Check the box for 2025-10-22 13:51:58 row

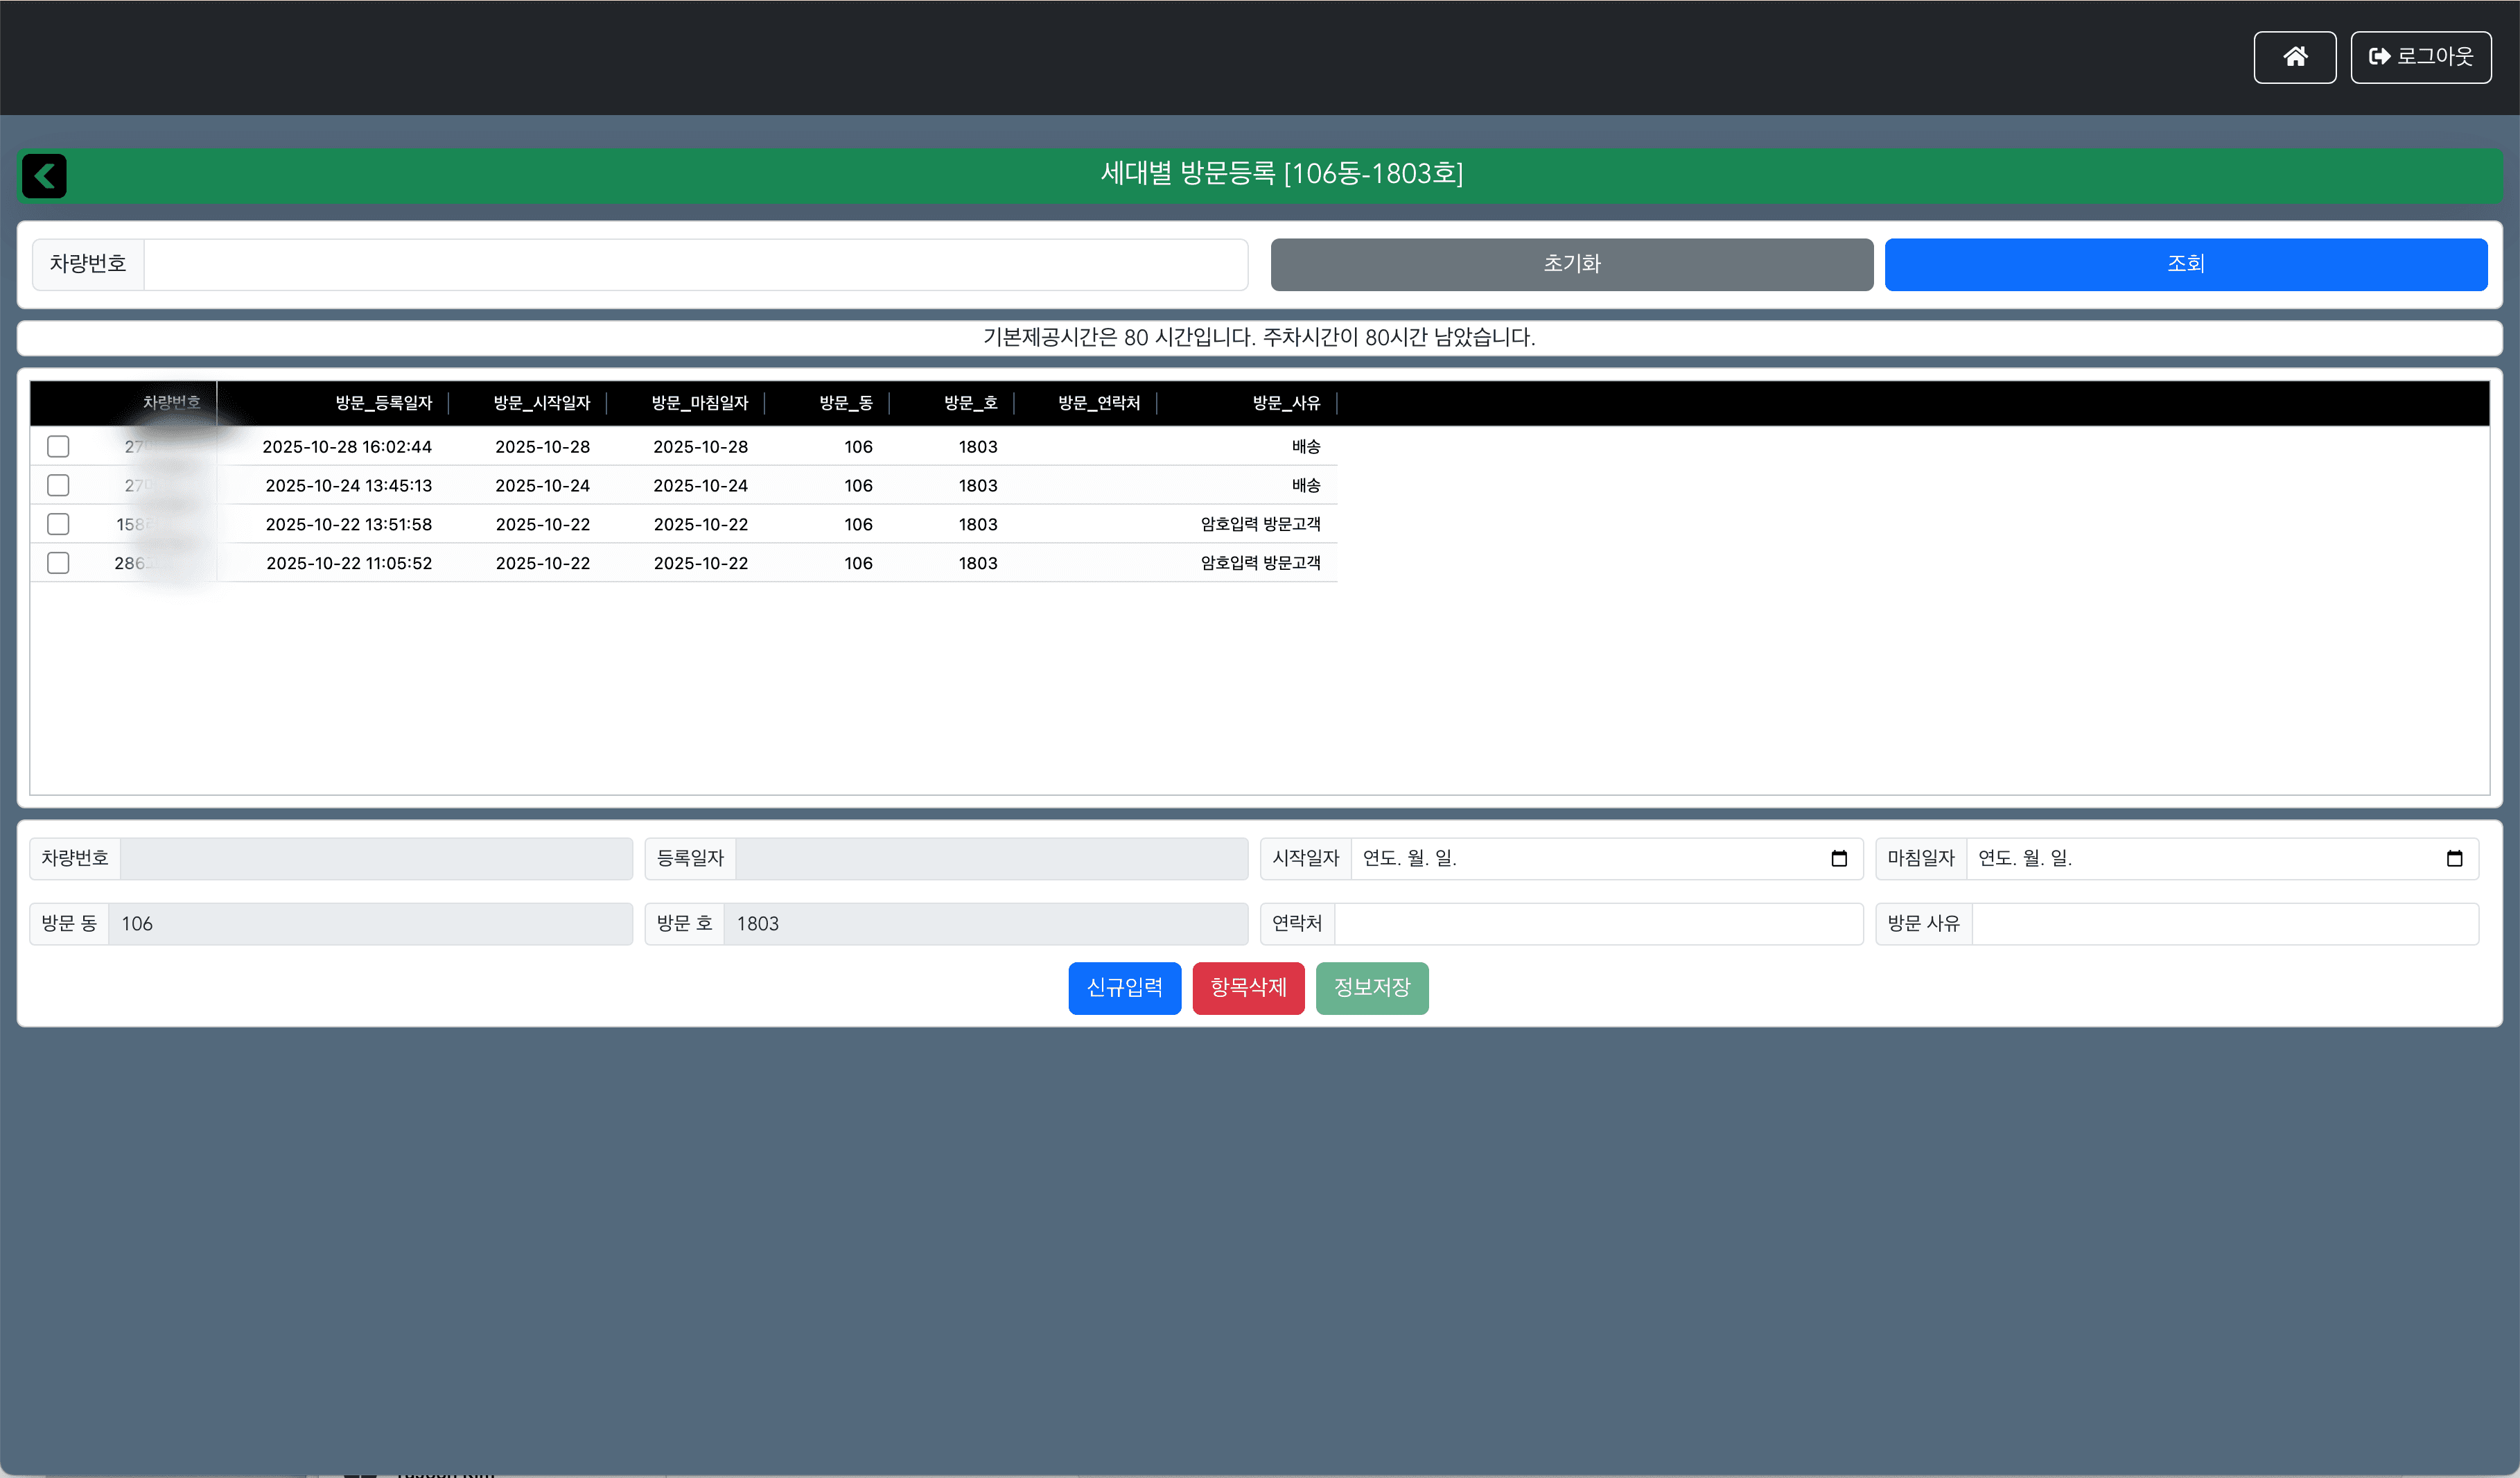click(x=58, y=524)
